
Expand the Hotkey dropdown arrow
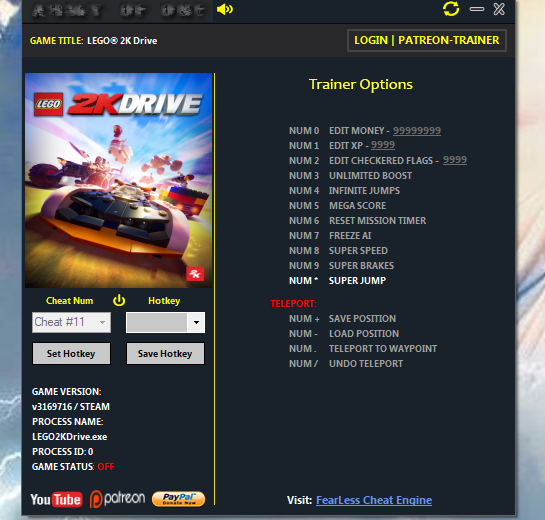click(196, 322)
